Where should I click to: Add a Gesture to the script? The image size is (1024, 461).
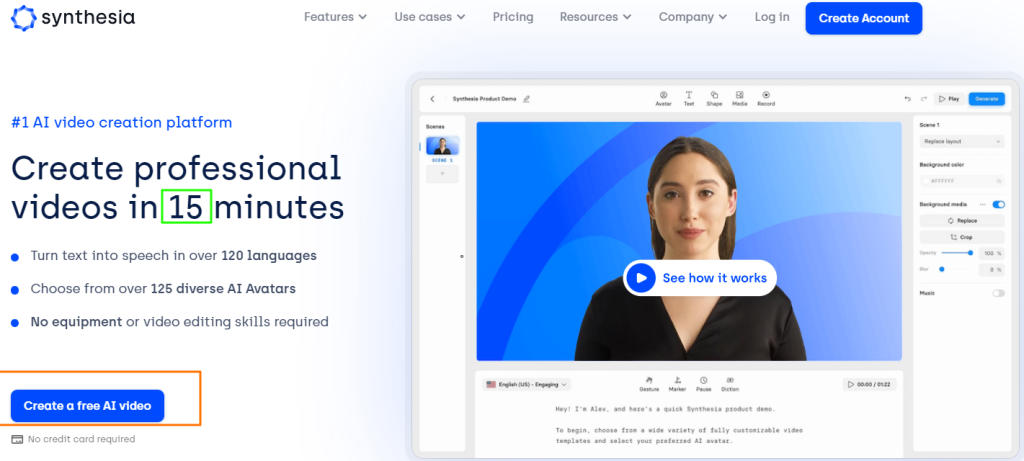pyautogui.click(x=649, y=384)
